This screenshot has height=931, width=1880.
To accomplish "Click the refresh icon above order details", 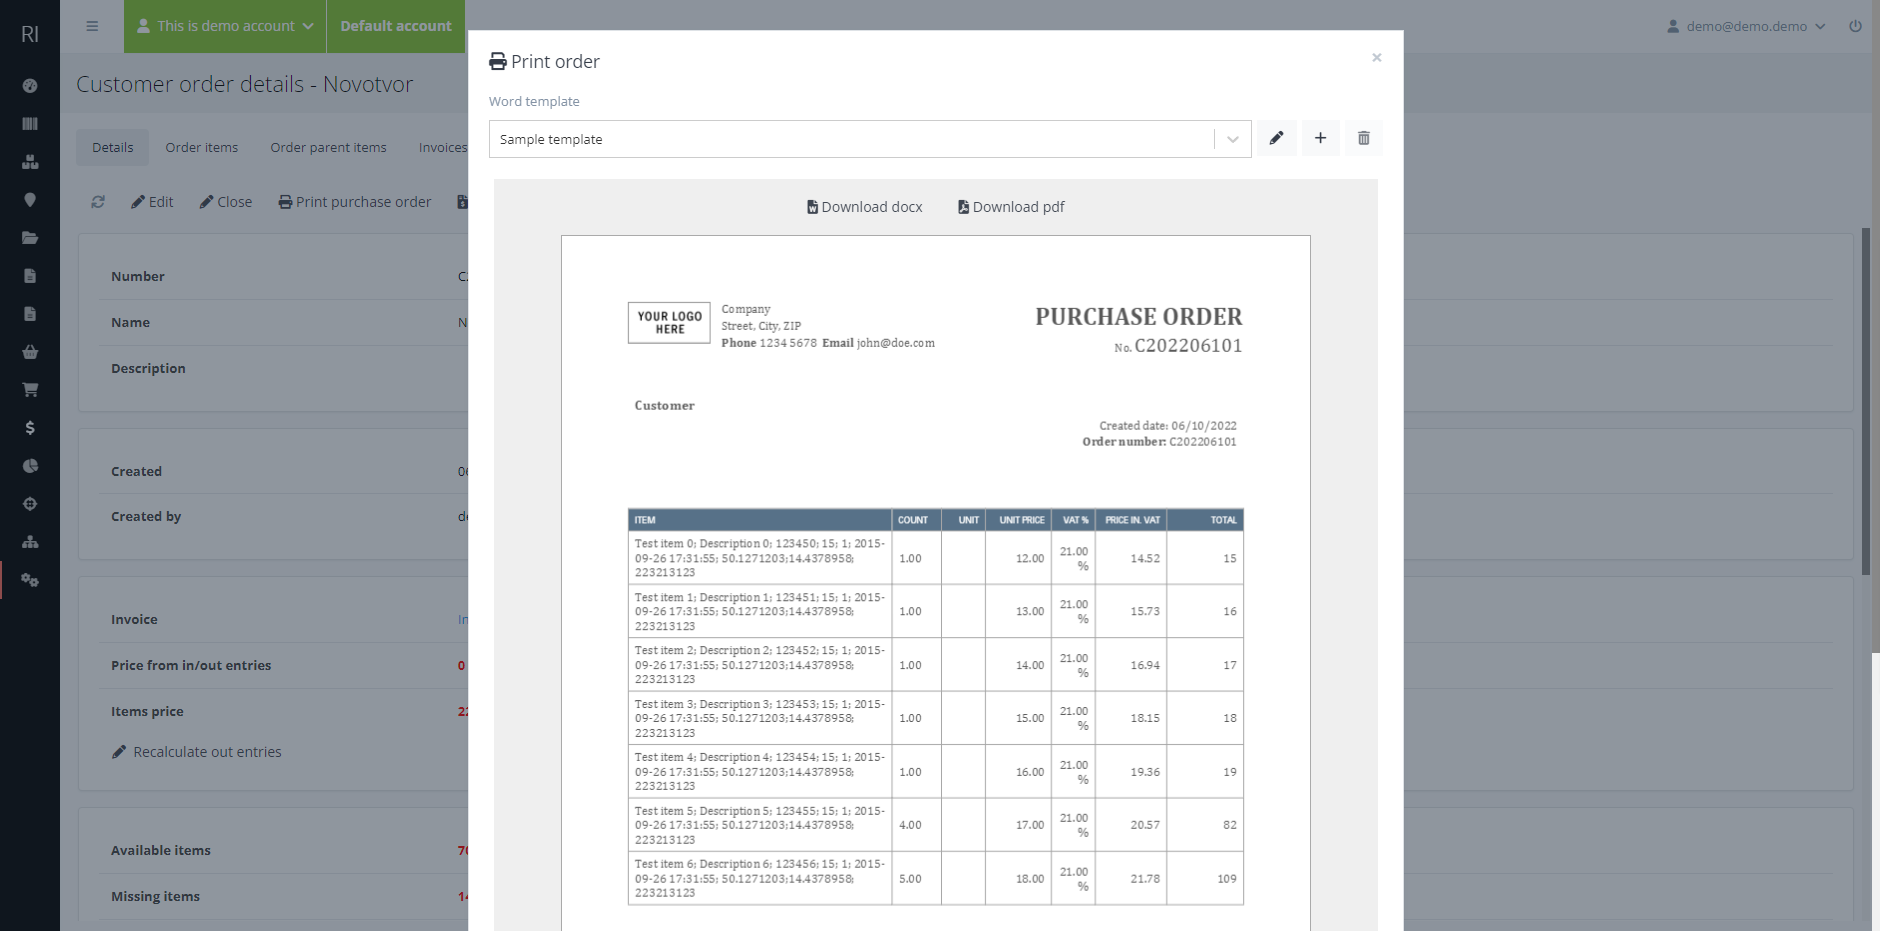I will (x=98, y=202).
